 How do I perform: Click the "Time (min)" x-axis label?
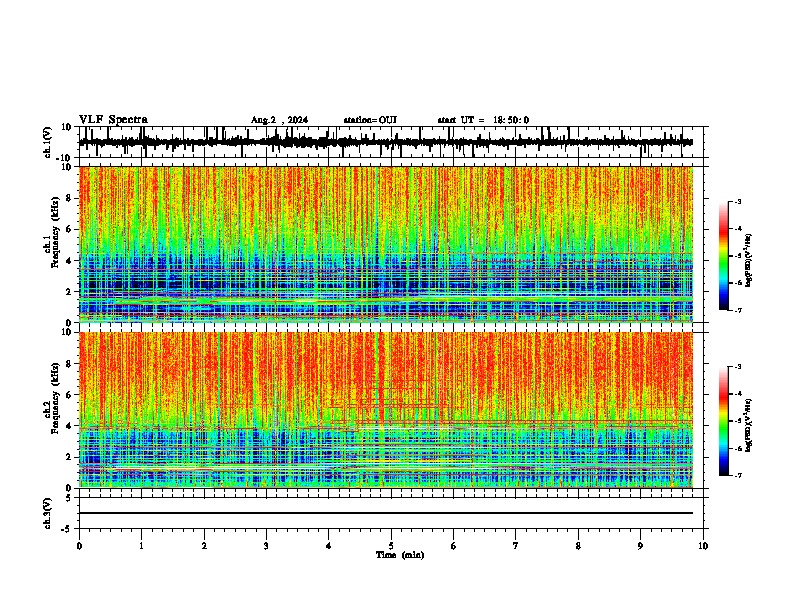(400, 555)
